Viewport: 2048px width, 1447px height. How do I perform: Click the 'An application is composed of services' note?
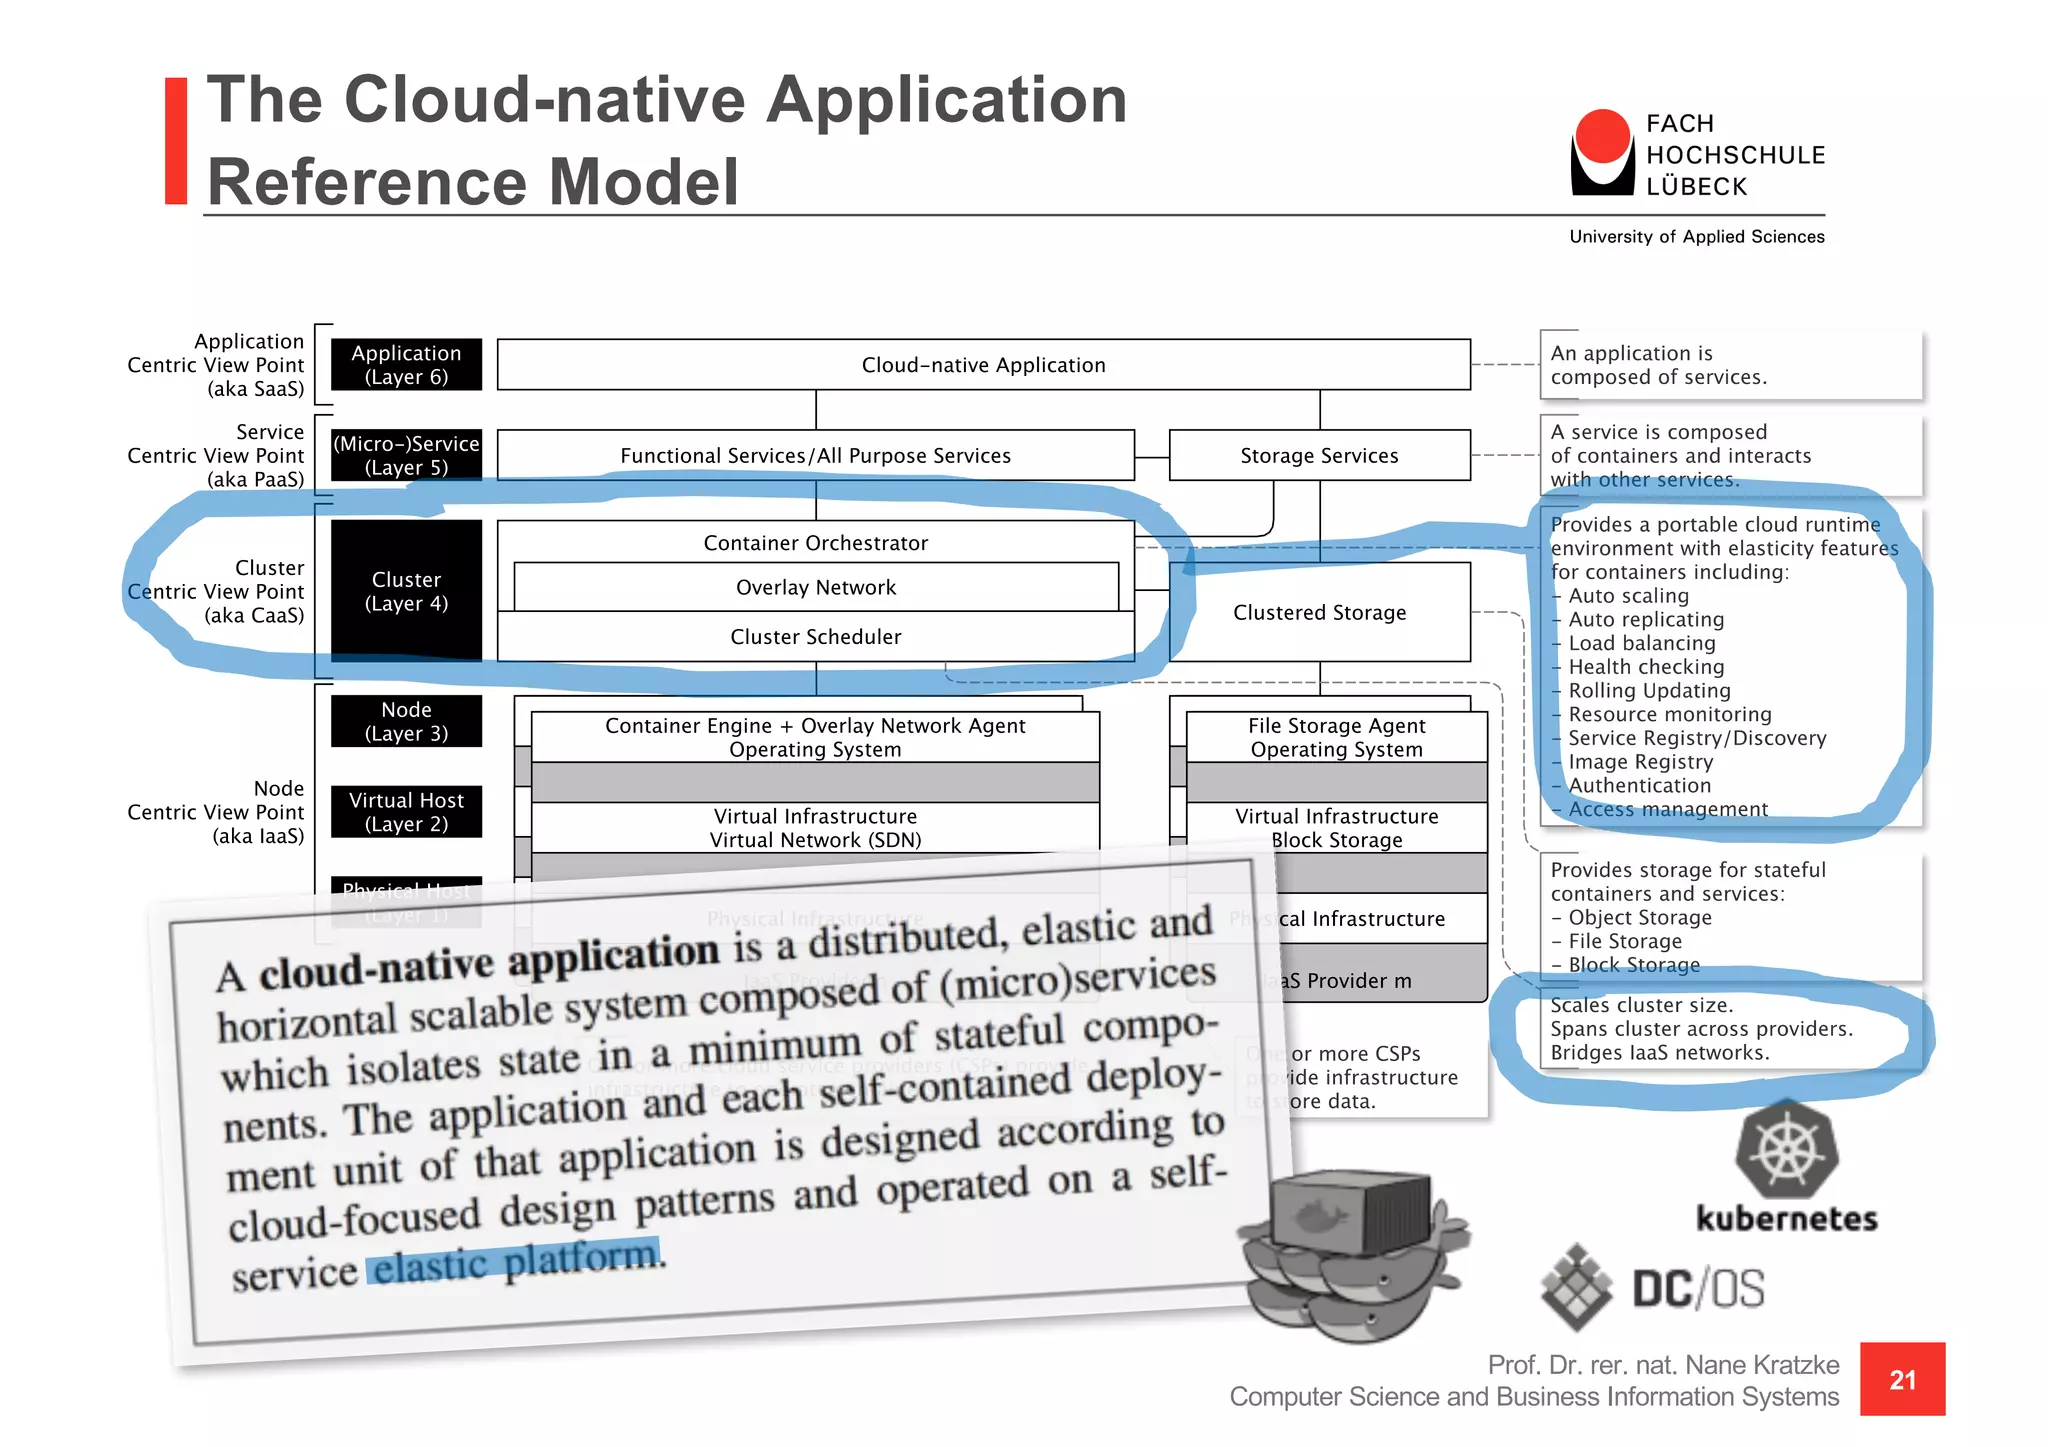[1730, 365]
